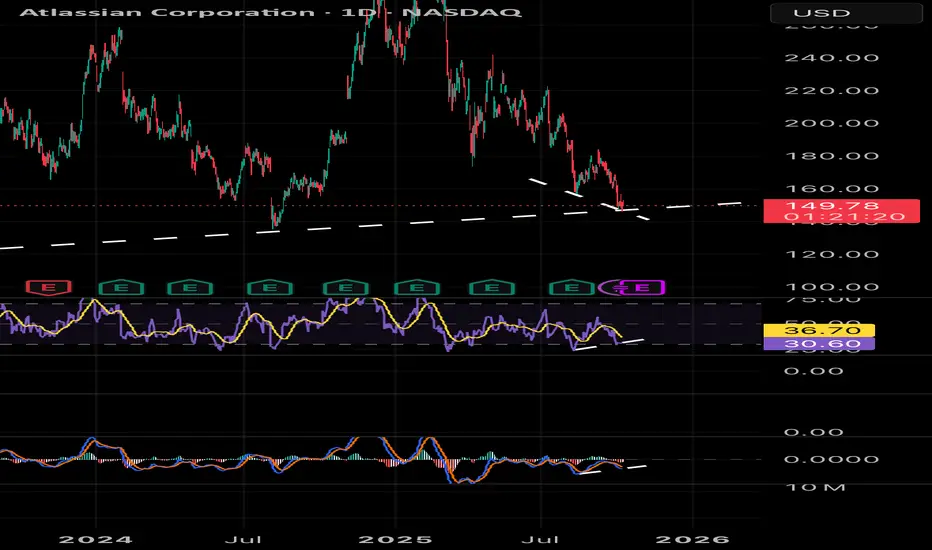Click the 200.00 price axis label

click(832, 123)
